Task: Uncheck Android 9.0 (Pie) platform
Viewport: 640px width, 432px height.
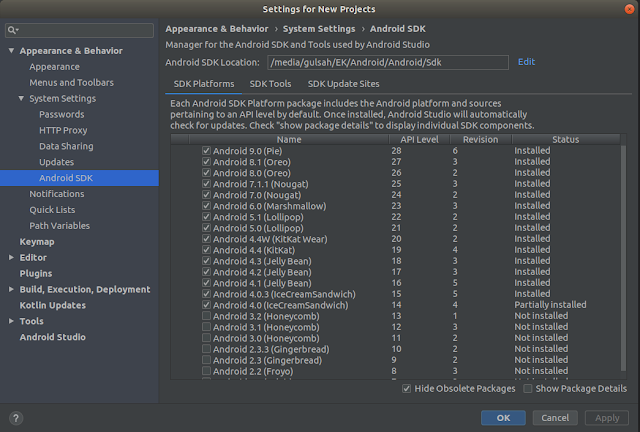Action: coord(206,151)
